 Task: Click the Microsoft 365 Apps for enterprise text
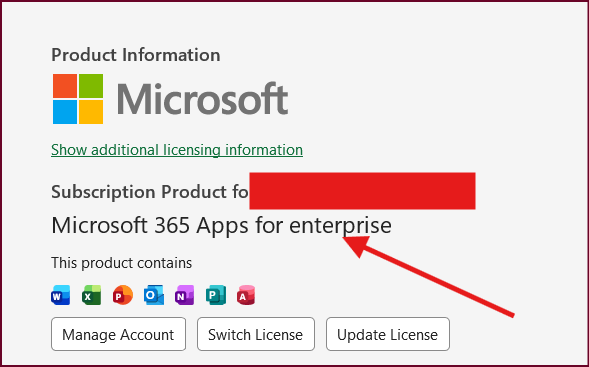[x=221, y=226]
